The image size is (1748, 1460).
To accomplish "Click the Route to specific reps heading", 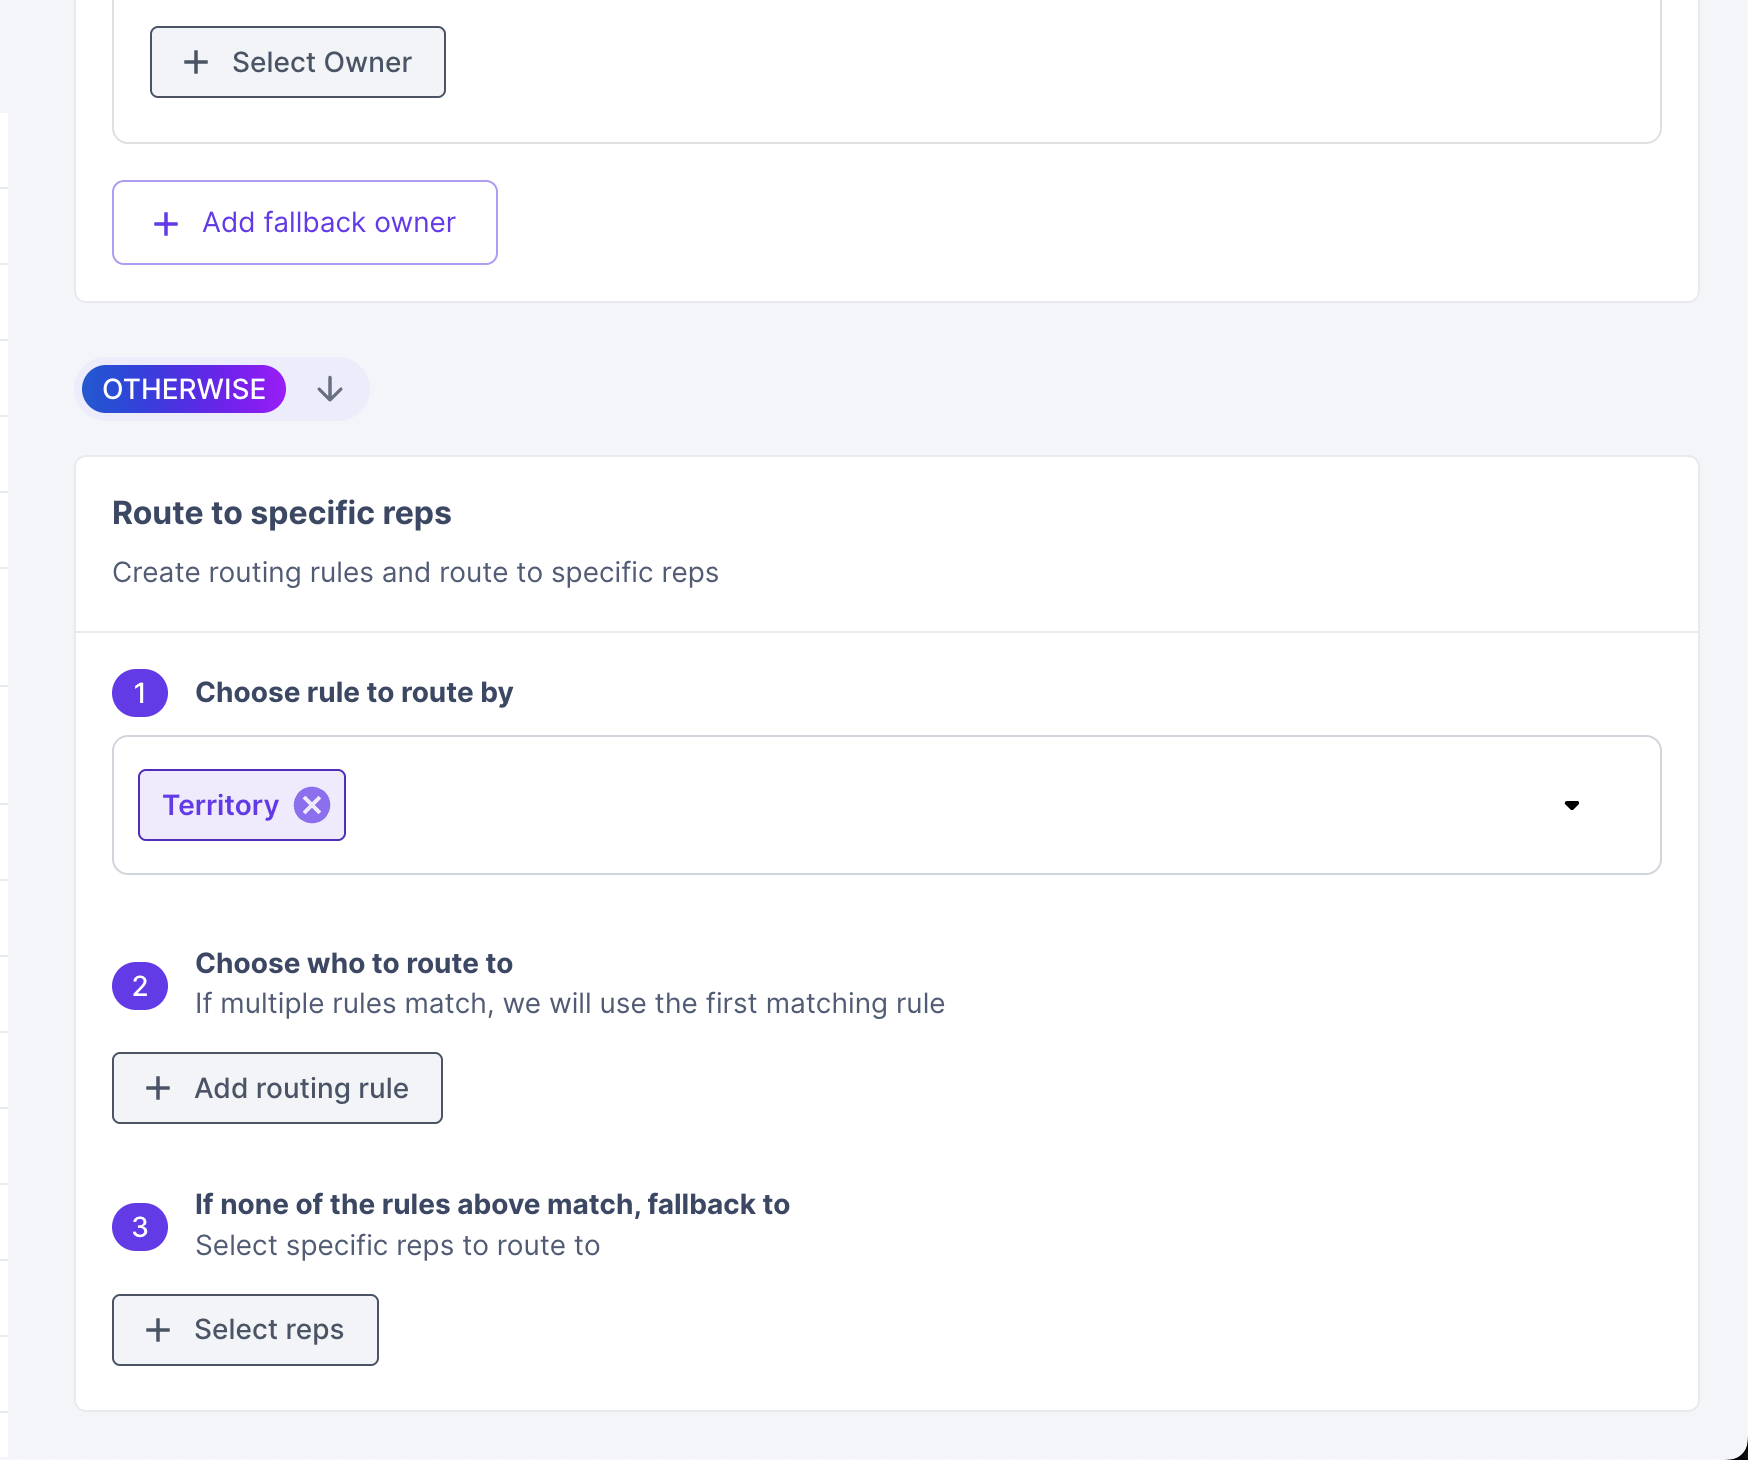I will point(282,513).
